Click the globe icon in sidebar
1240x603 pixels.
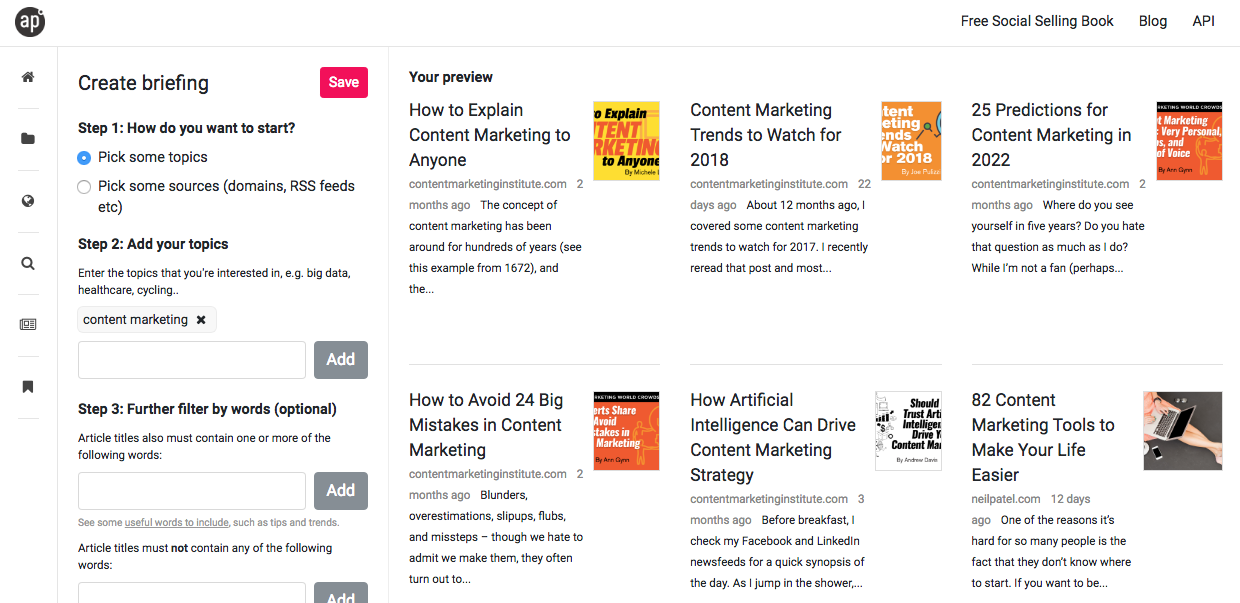(28, 201)
